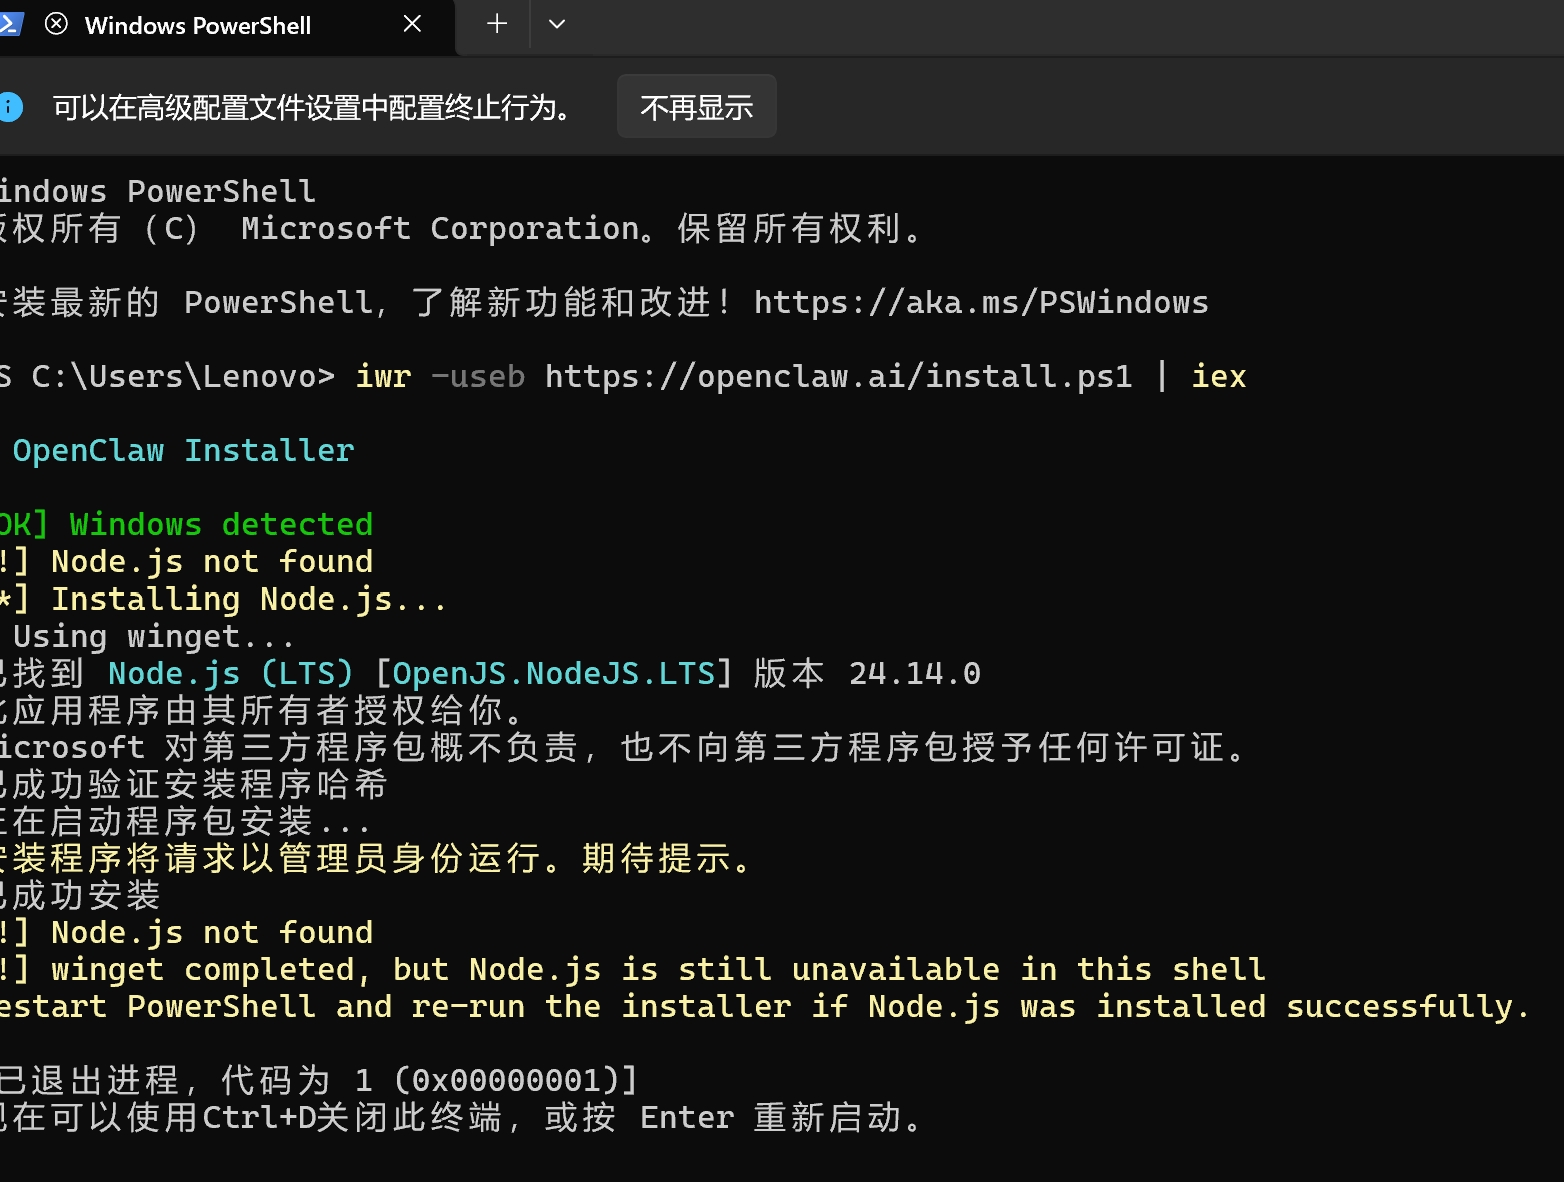Click the OpenJS.NodeJS.LTS package identifier

(553, 674)
